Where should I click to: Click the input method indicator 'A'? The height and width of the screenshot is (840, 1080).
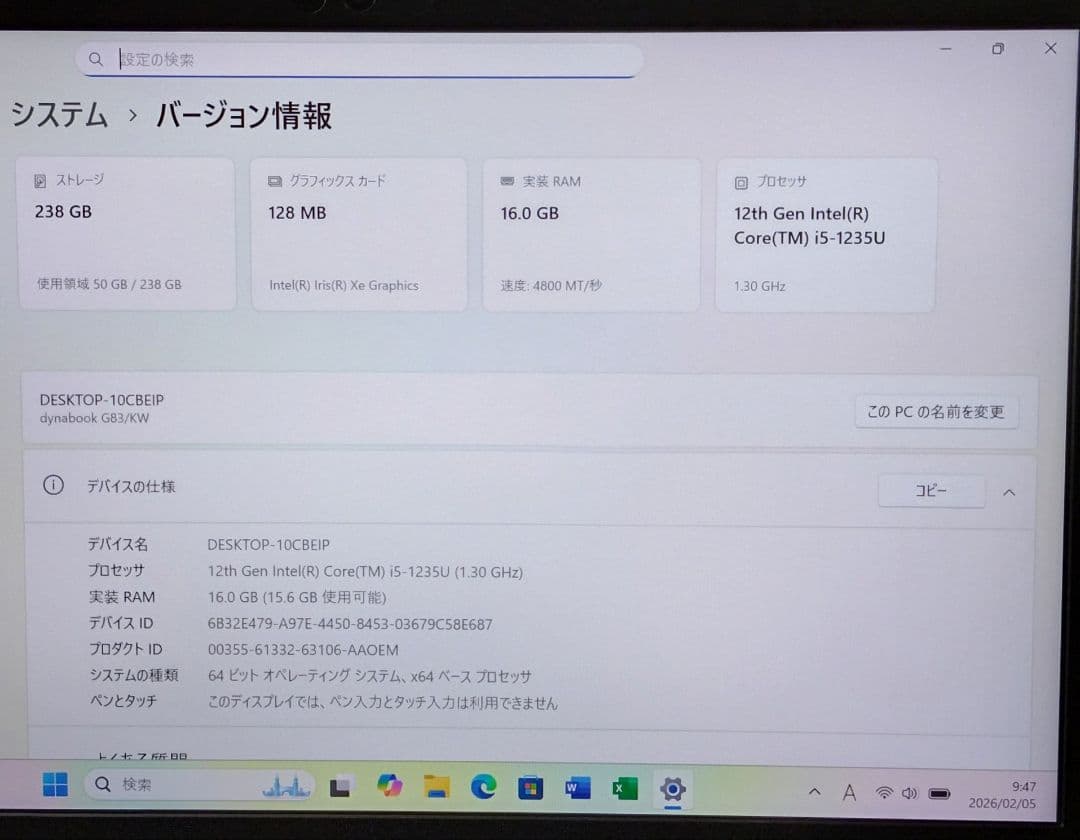click(850, 791)
